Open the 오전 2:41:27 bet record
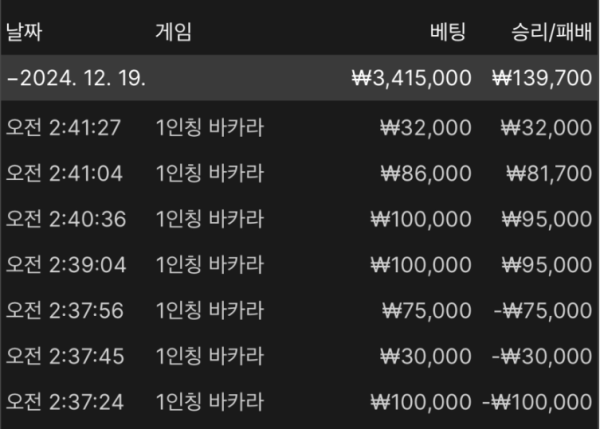 pos(300,127)
